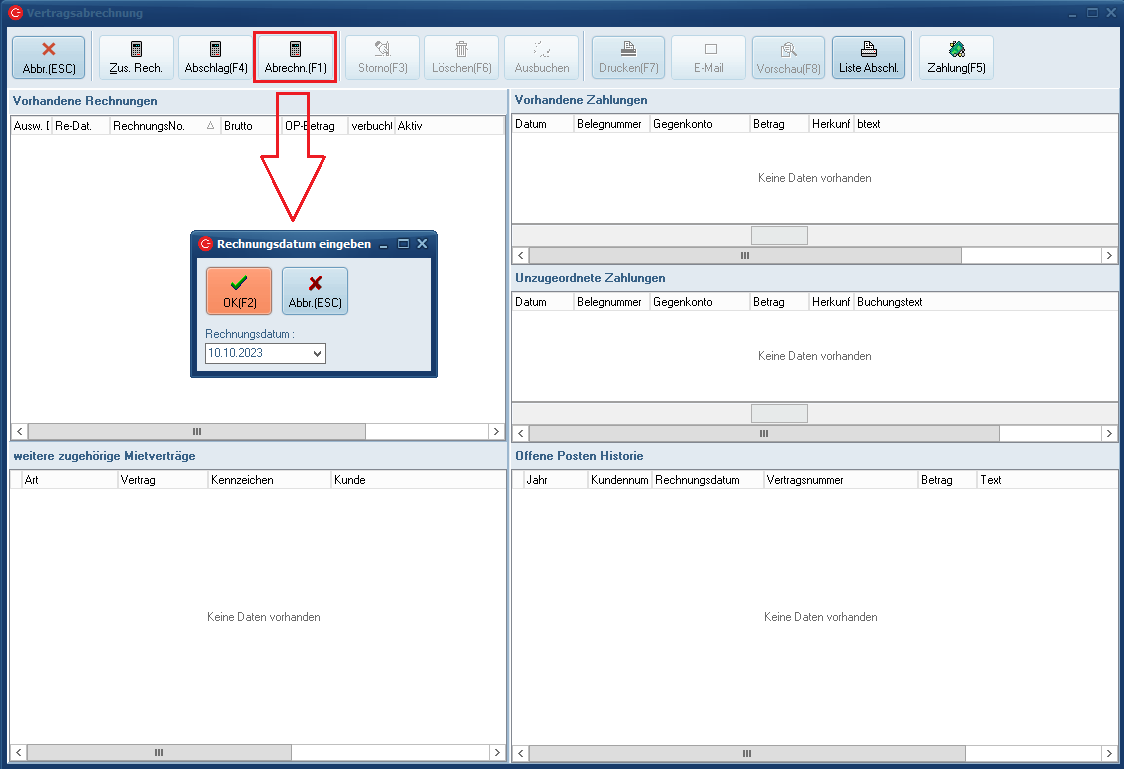Open Liste Abschl. printer button
1124x769 pixels.
click(868, 57)
